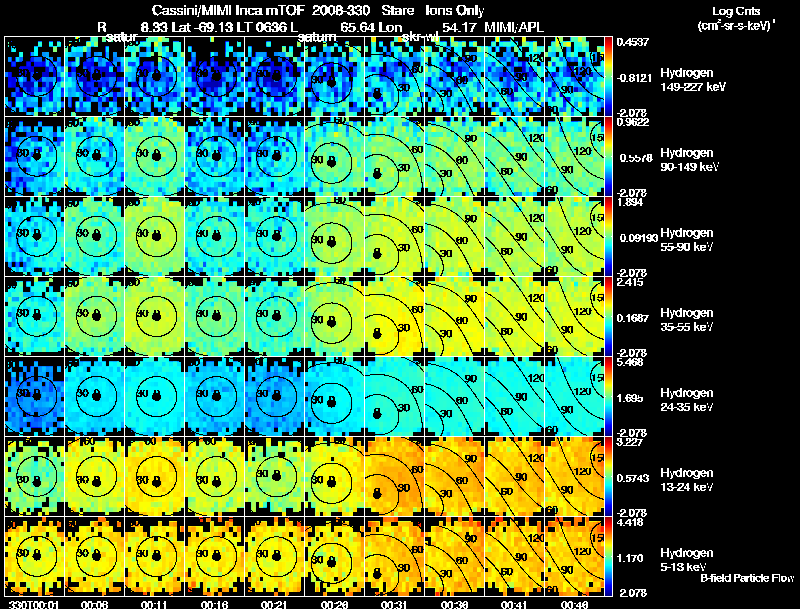The width and height of the screenshot is (800, 609).
Task: Click the 'Lat -69.13' header value
Action: (x=204, y=27)
